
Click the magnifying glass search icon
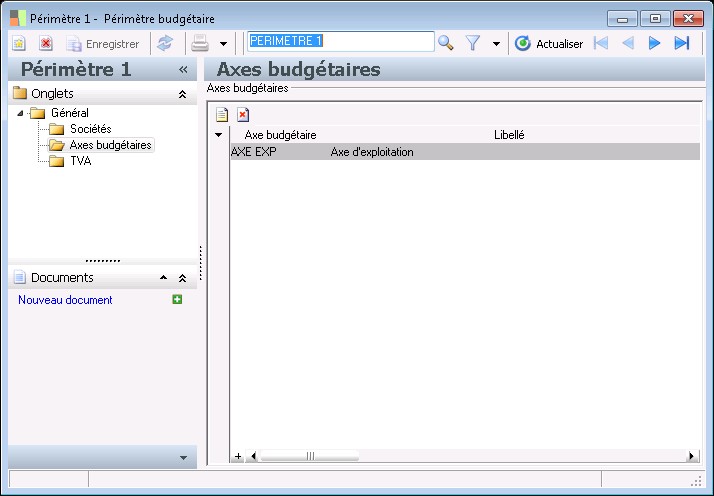coord(445,43)
